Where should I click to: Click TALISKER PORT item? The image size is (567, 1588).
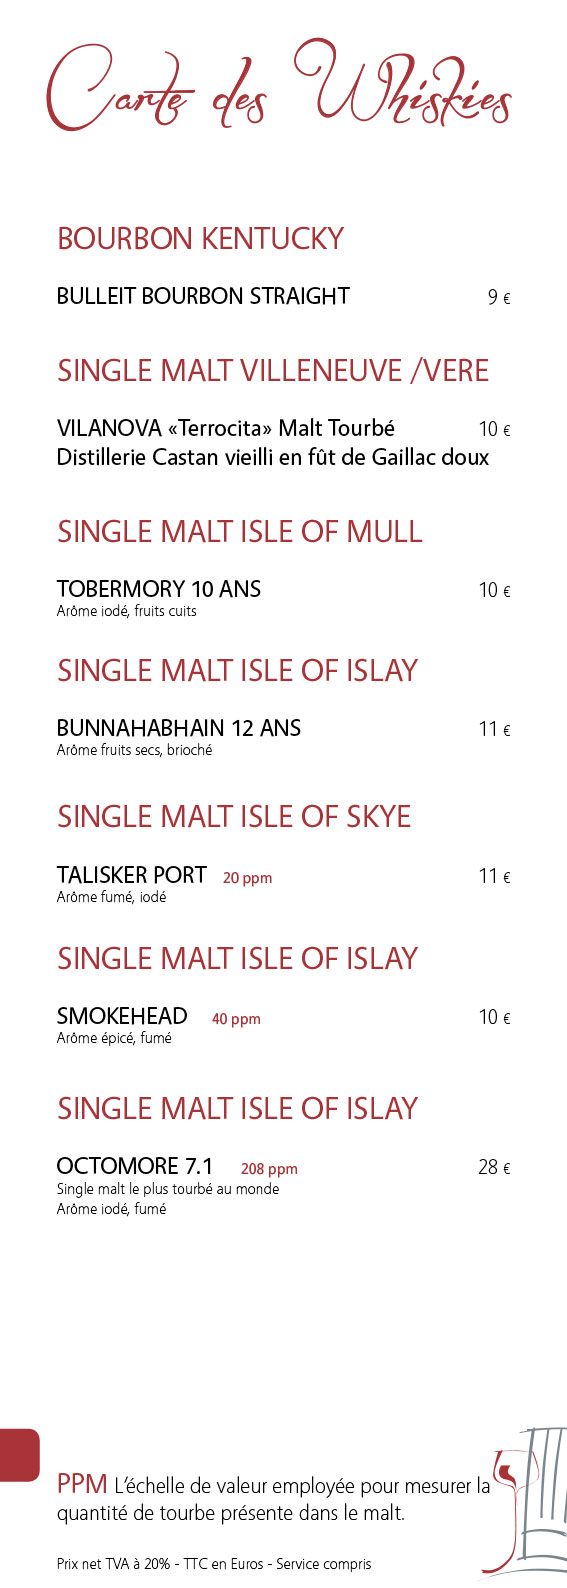coord(132,875)
